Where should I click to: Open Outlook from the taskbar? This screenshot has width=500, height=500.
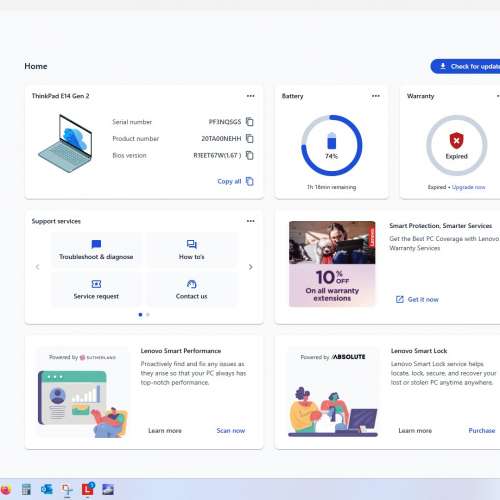[47, 489]
